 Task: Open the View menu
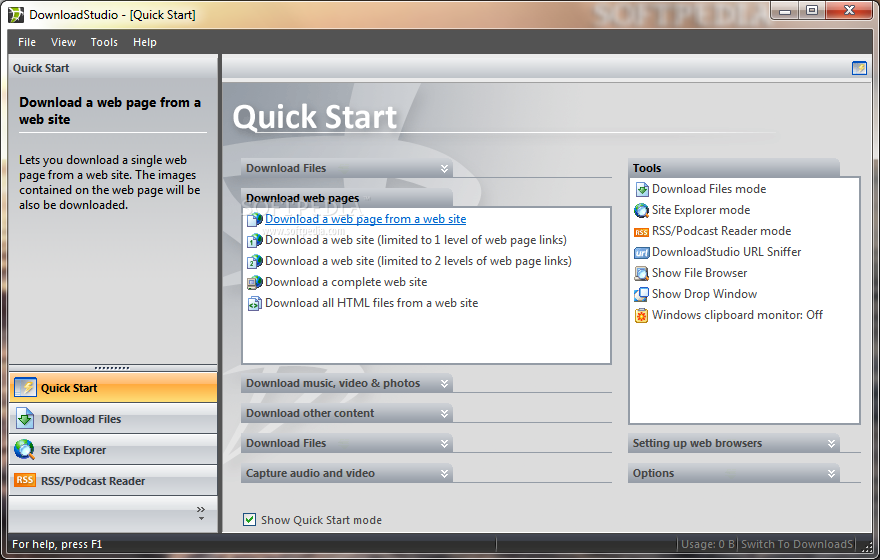tap(63, 42)
